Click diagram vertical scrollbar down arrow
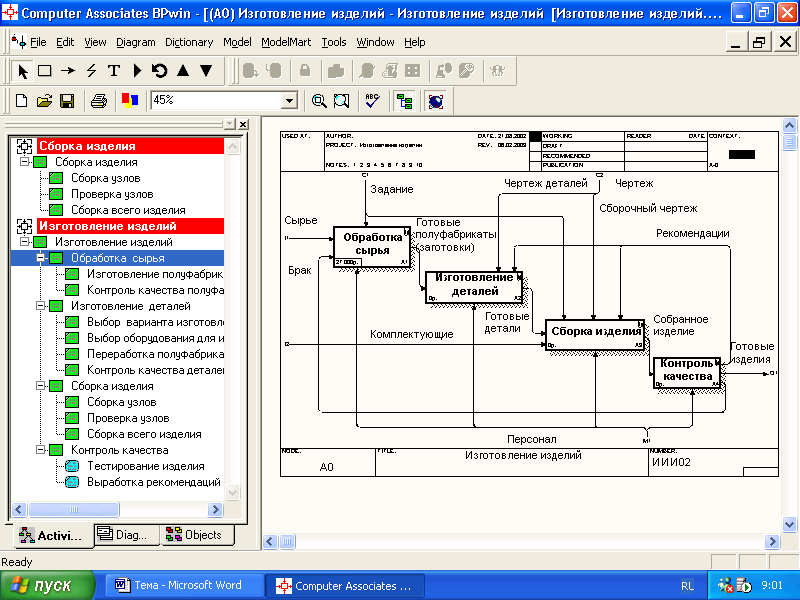The height and width of the screenshot is (600, 800). (789, 524)
